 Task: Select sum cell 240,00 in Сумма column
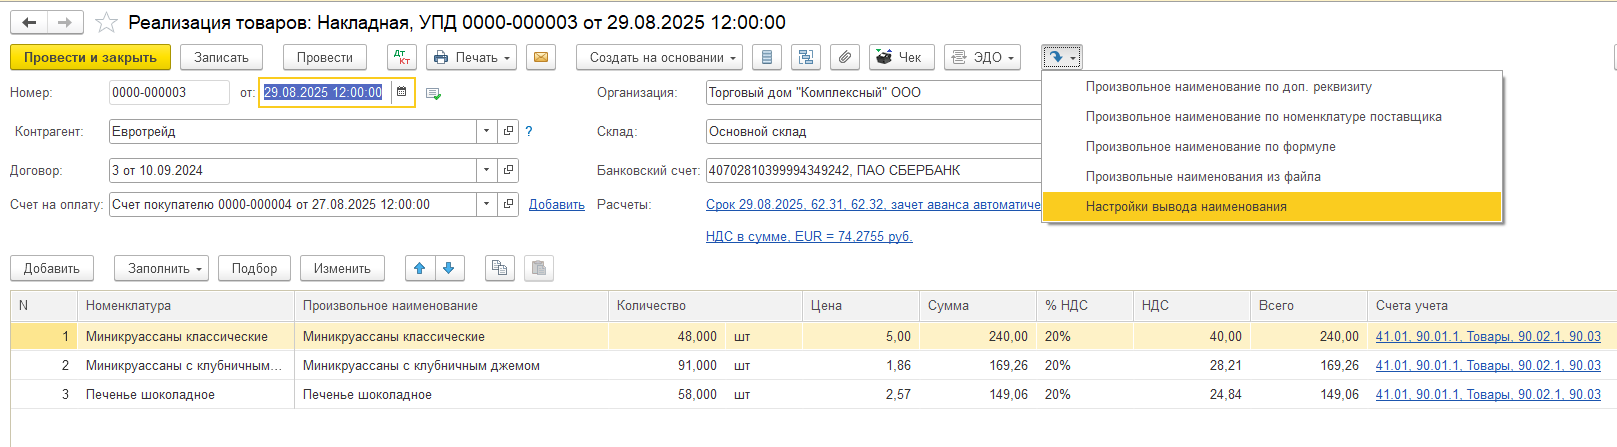click(x=978, y=337)
